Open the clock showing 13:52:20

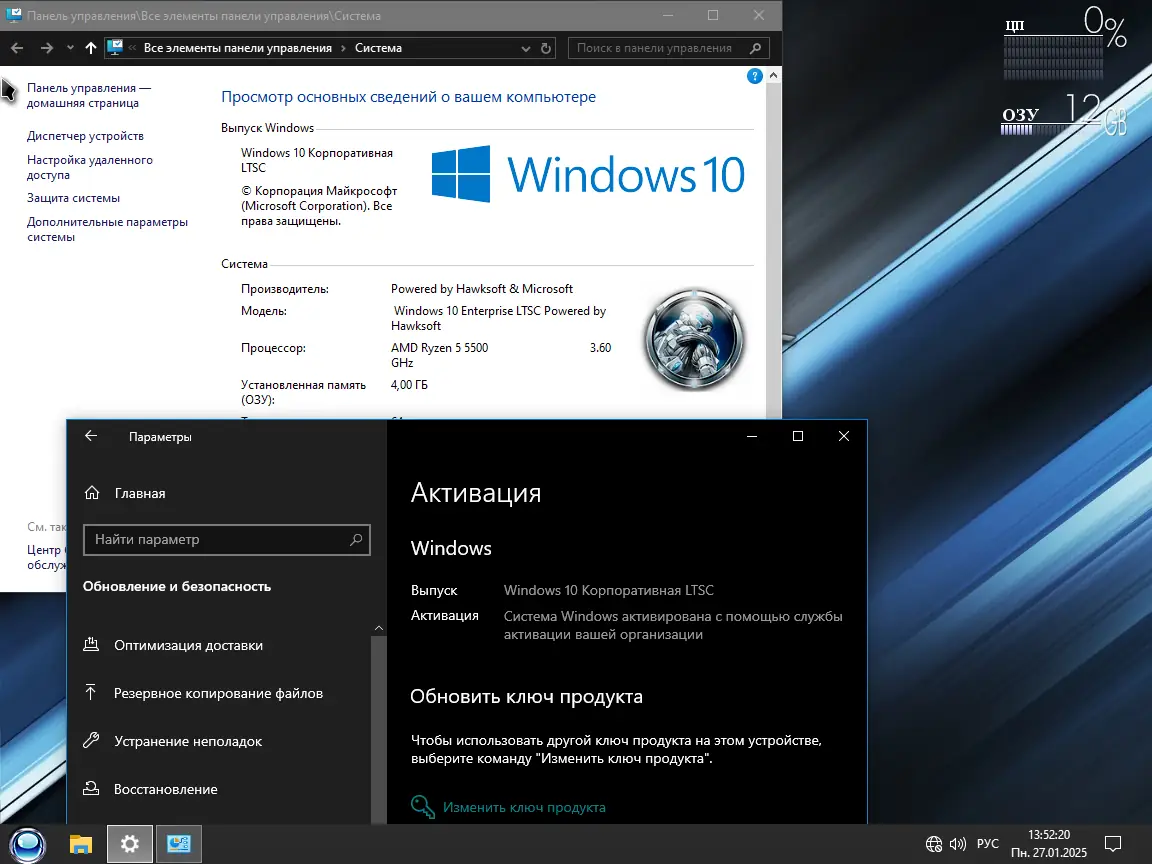pyautogui.click(x=1048, y=843)
